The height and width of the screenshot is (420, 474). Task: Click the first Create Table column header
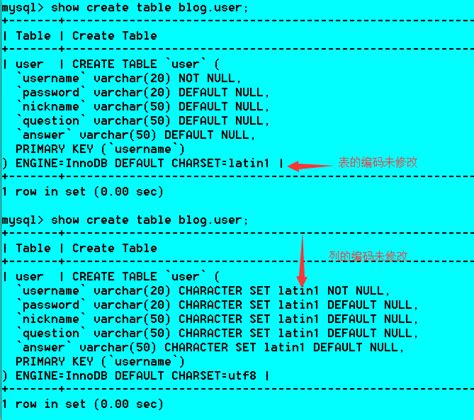[114, 36]
